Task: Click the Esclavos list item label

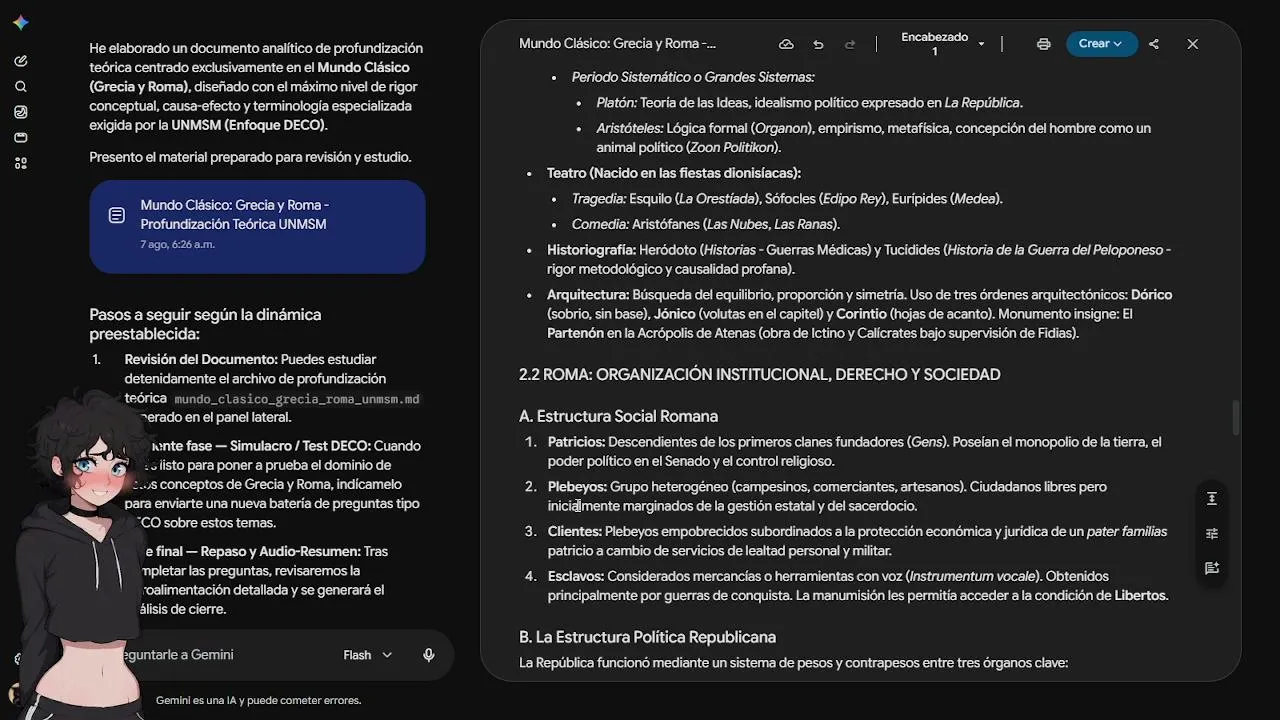Action: click(575, 576)
